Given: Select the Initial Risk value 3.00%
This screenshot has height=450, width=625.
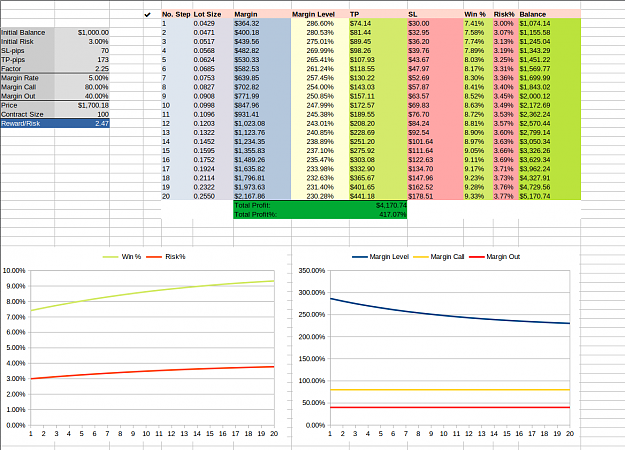Looking at the screenshot, I should coord(82,41).
